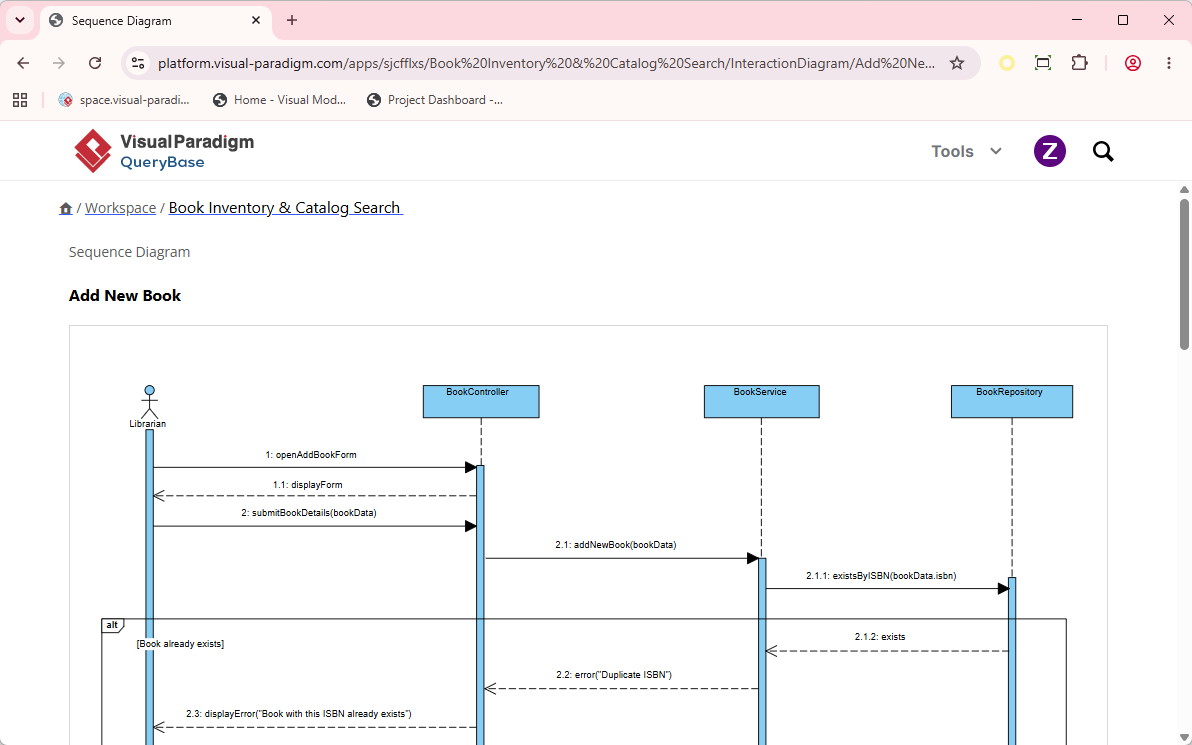Maximize the browser window
This screenshot has height=745, width=1192.
[1123, 21]
